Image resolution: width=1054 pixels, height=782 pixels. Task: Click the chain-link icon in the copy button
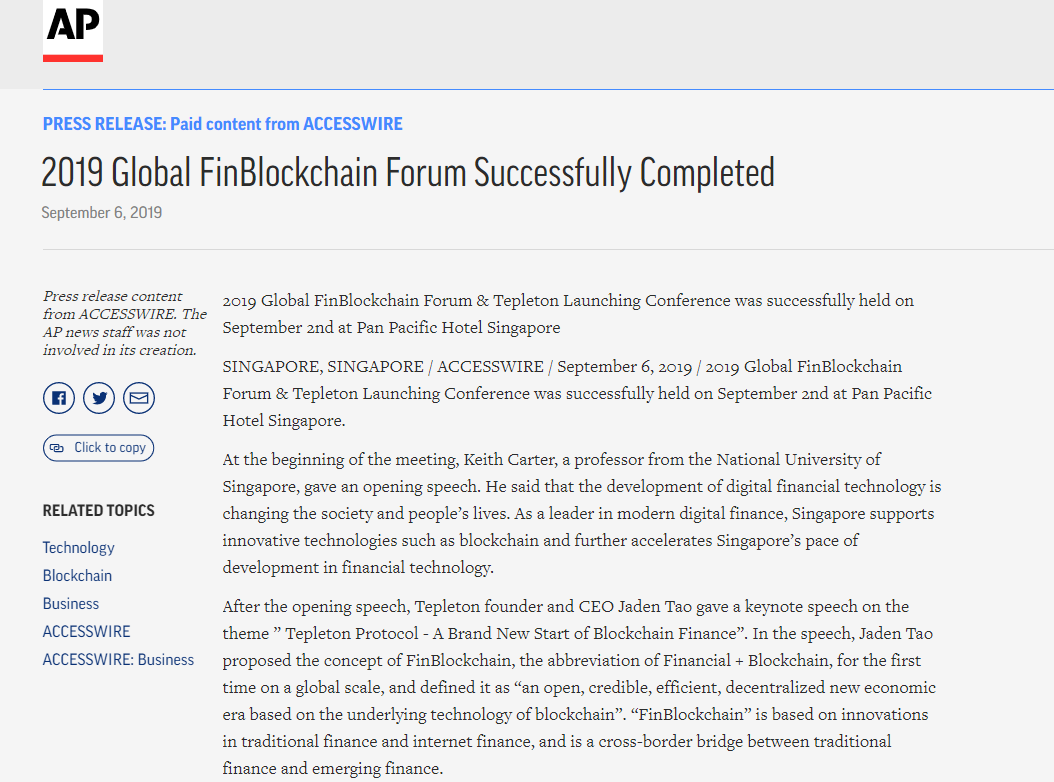(57, 448)
